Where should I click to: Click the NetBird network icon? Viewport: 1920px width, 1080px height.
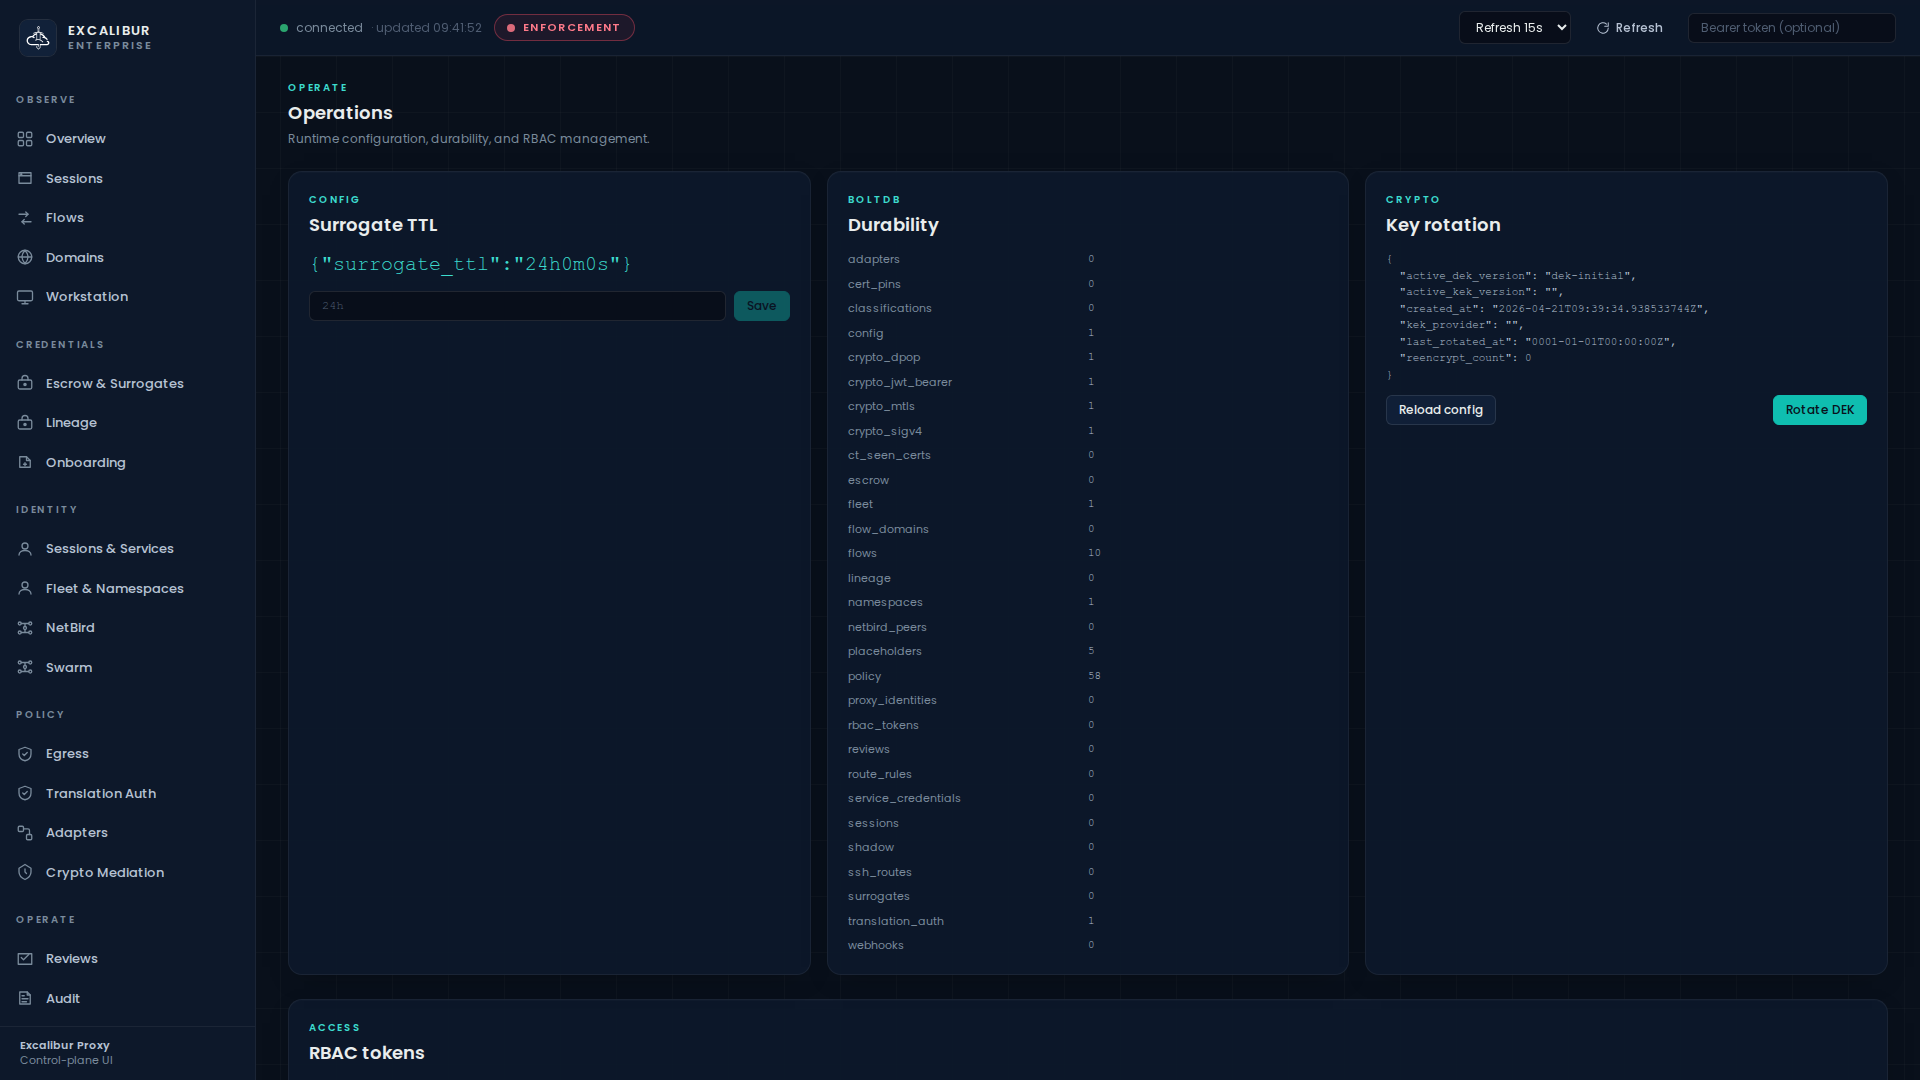tap(25, 628)
